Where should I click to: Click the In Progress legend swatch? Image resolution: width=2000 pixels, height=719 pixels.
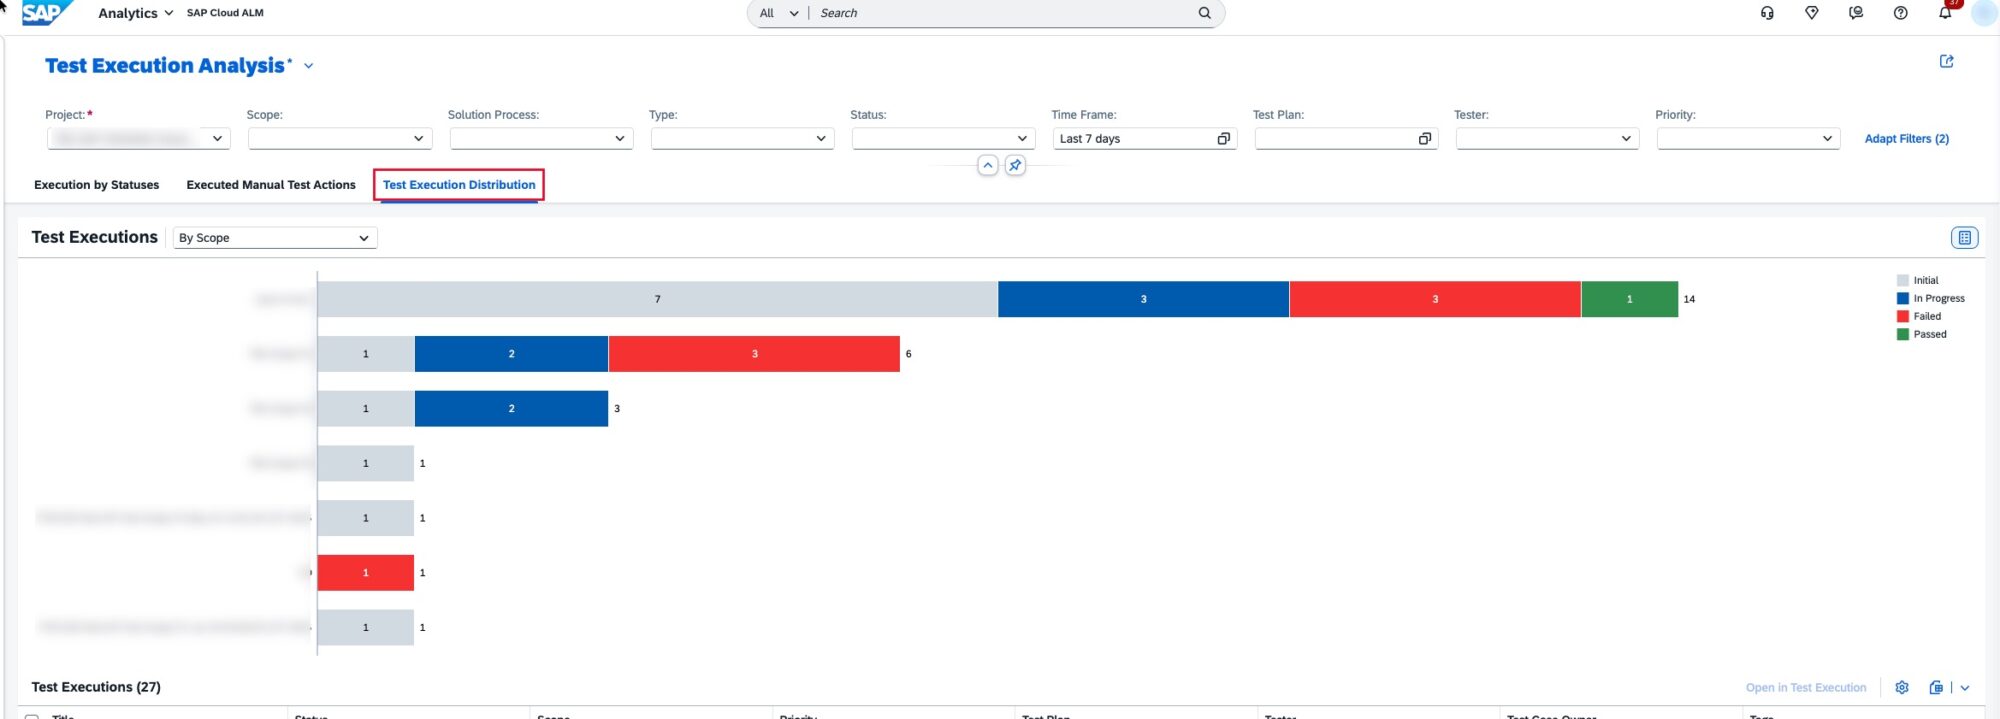[1902, 299]
